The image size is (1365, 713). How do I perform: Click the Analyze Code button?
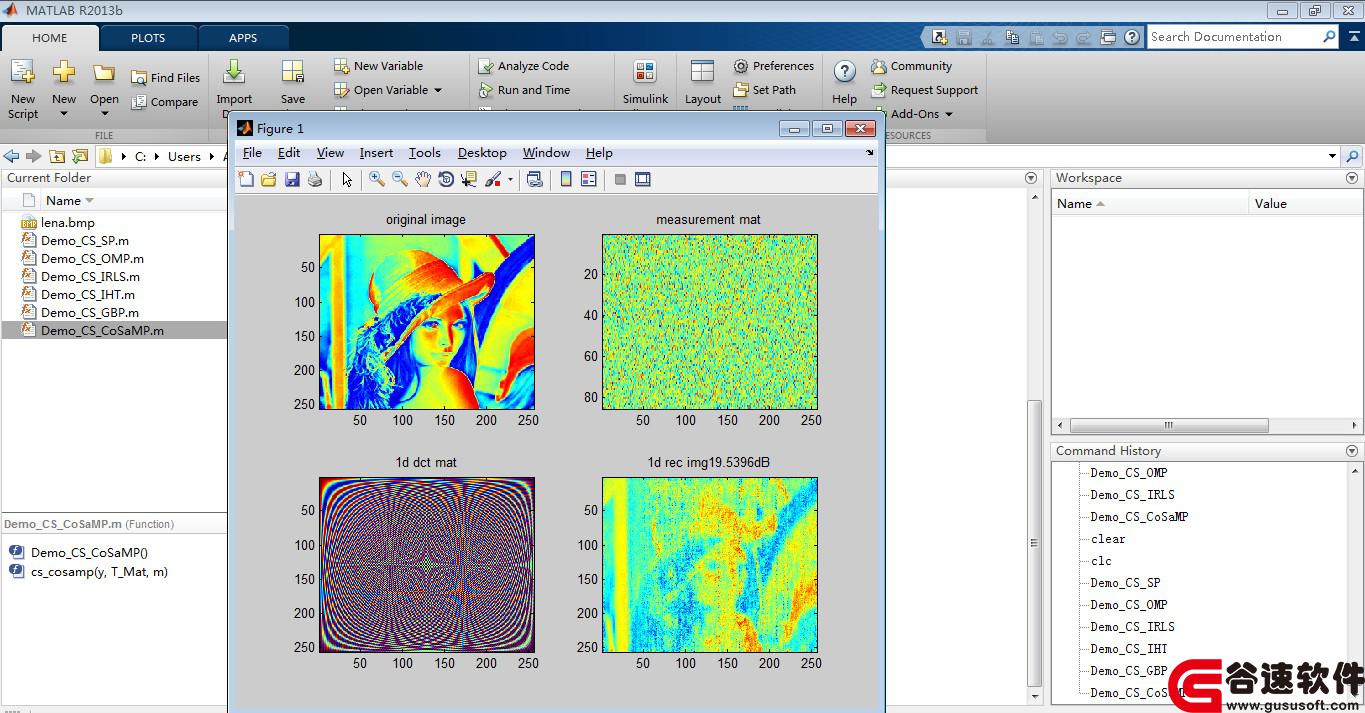(523, 66)
